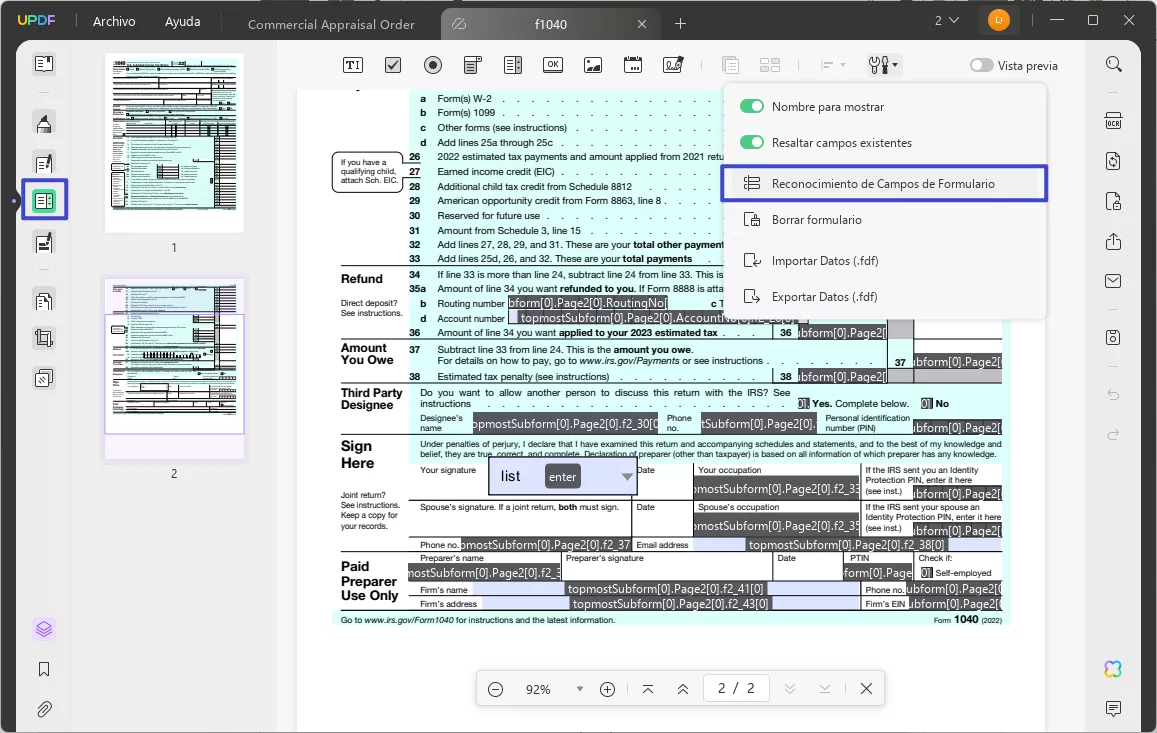1157x733 pixels.
Task: Open the 92% zoom level dropdown
Action: click(x=580, y=689)
